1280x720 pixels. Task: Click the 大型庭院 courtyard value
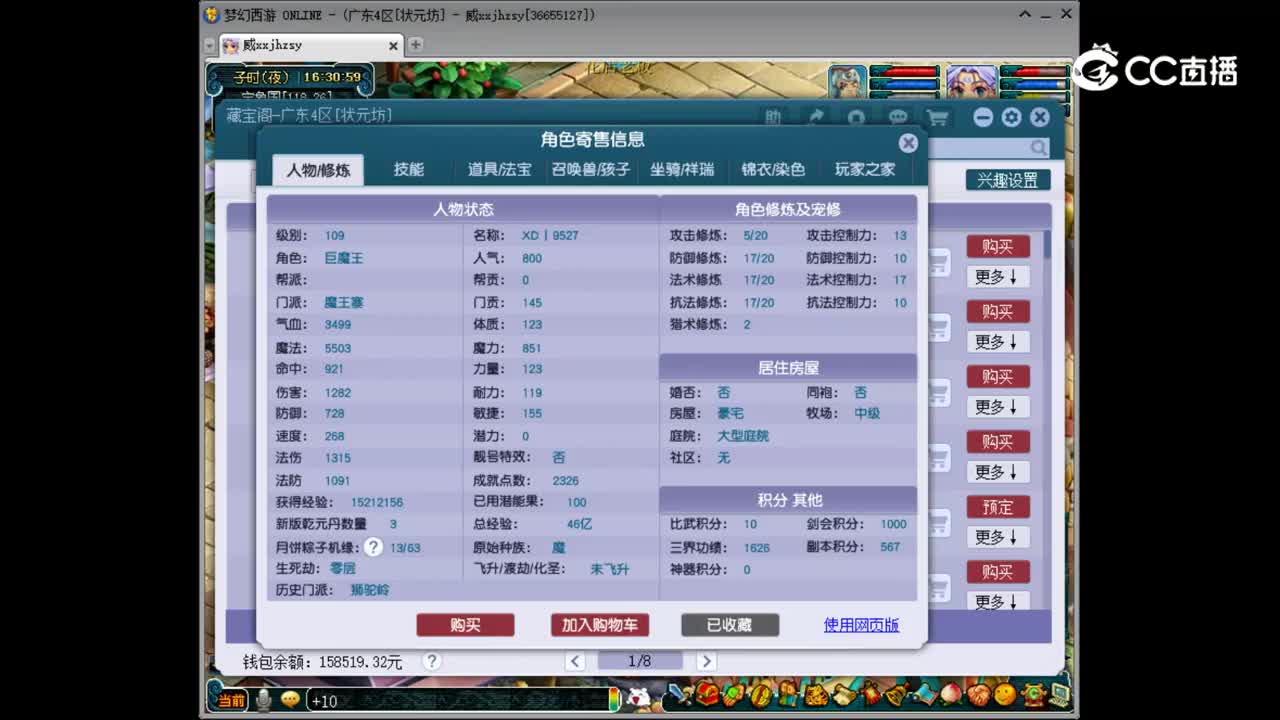point(743,436)
